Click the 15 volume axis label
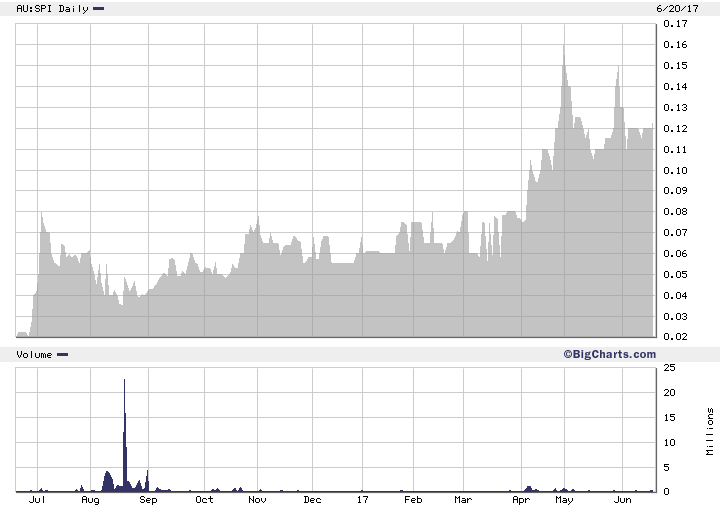 (669, 418)
